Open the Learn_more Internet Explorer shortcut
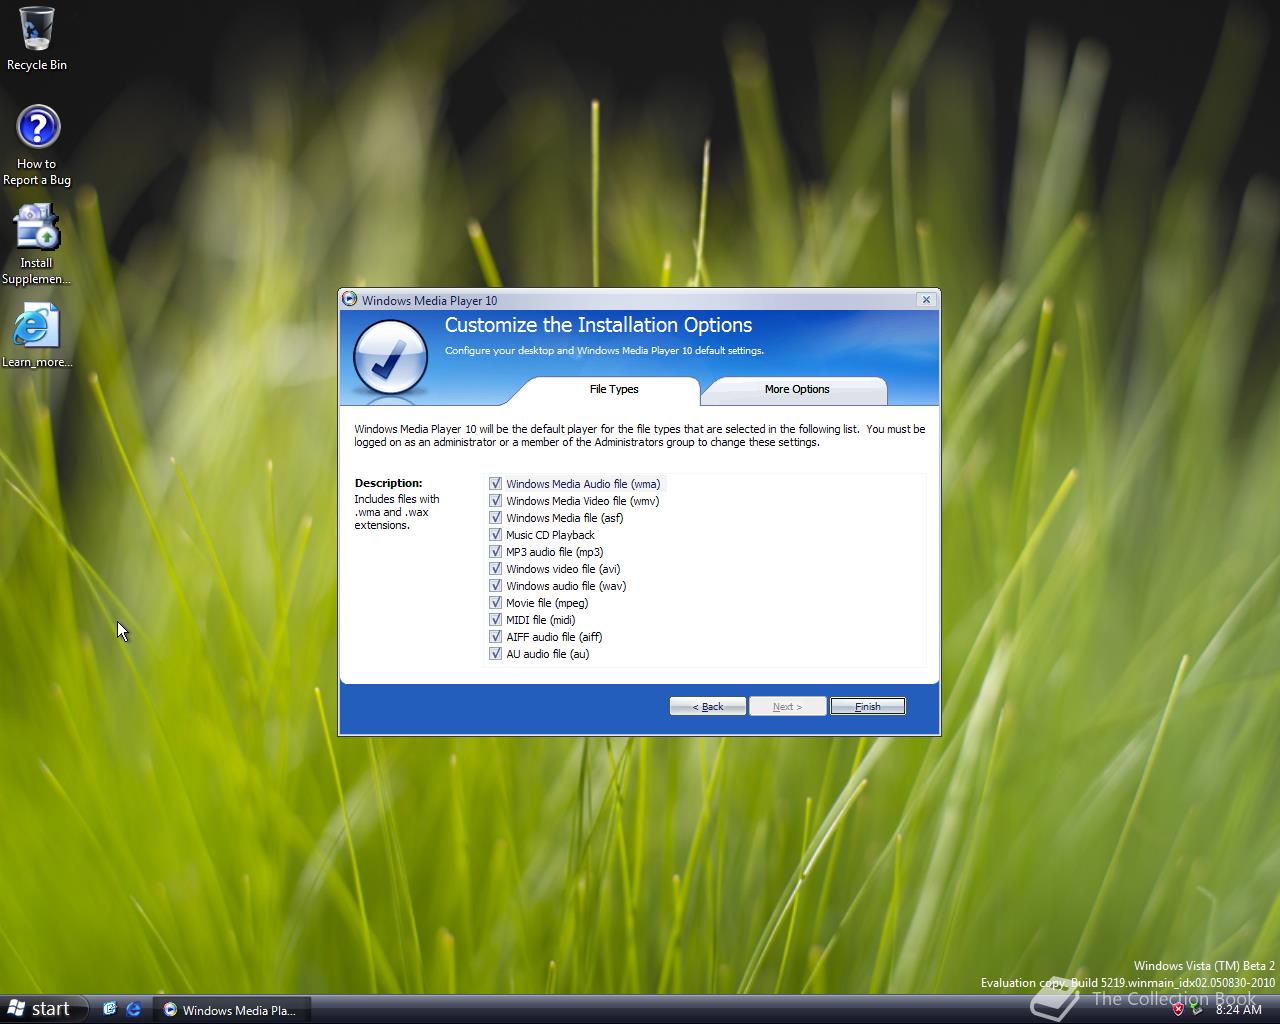Viewport: 1280px width, 1024px height. coord(37,336)
